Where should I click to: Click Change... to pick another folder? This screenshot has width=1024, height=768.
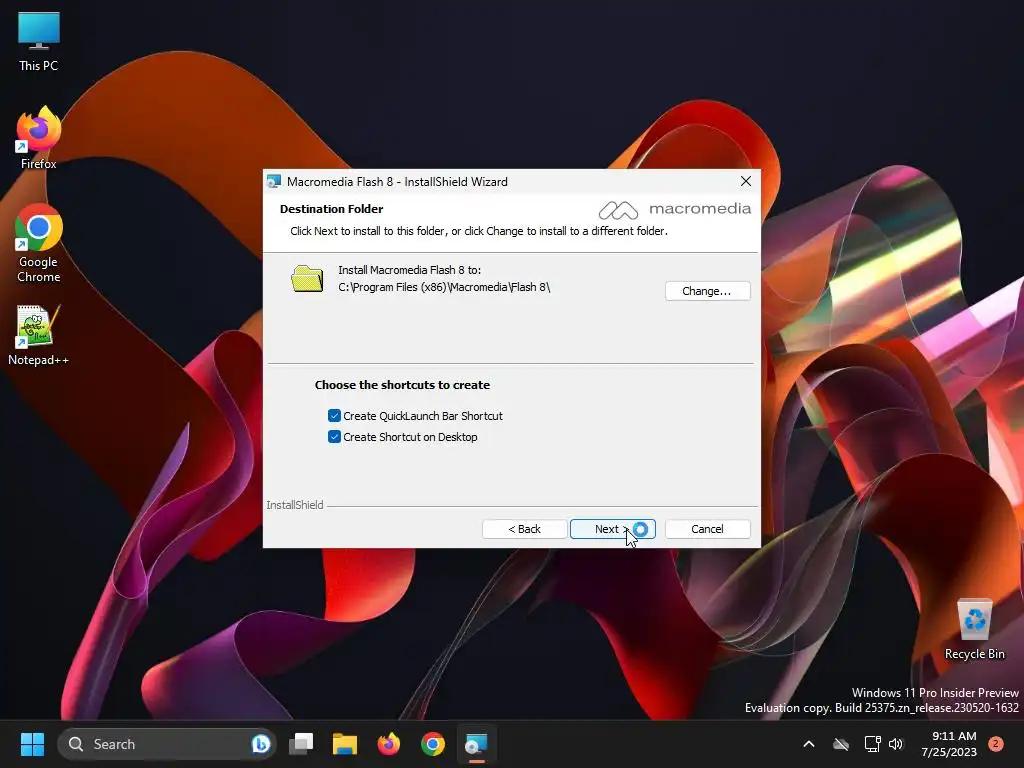[707, 291]
